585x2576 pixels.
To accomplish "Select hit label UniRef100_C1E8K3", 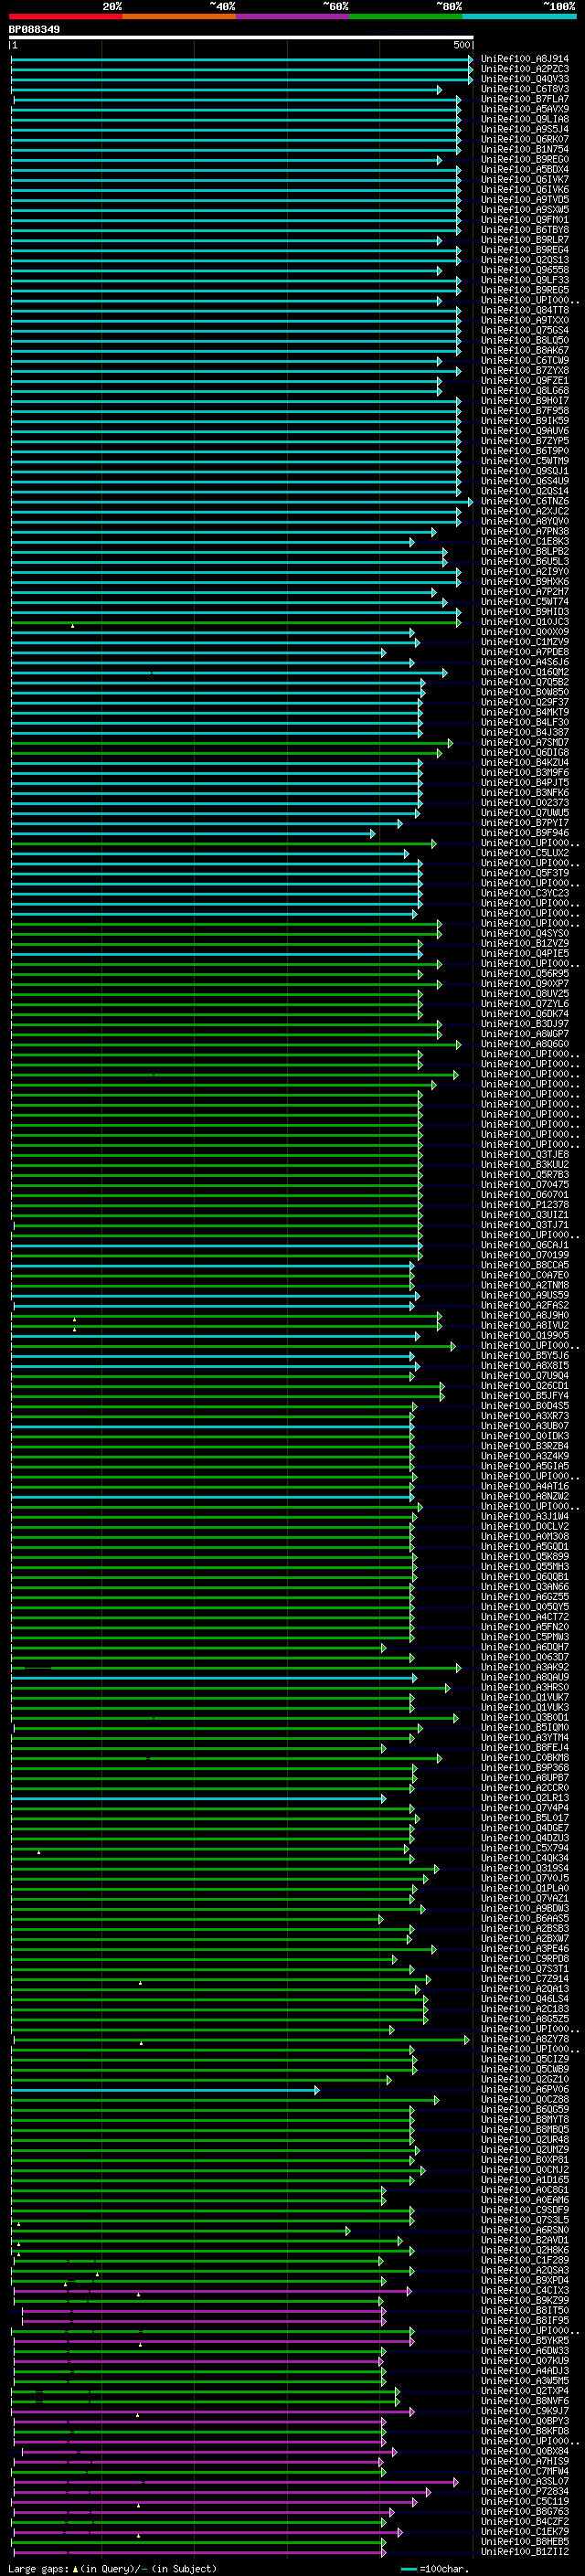I will [525, 542].
